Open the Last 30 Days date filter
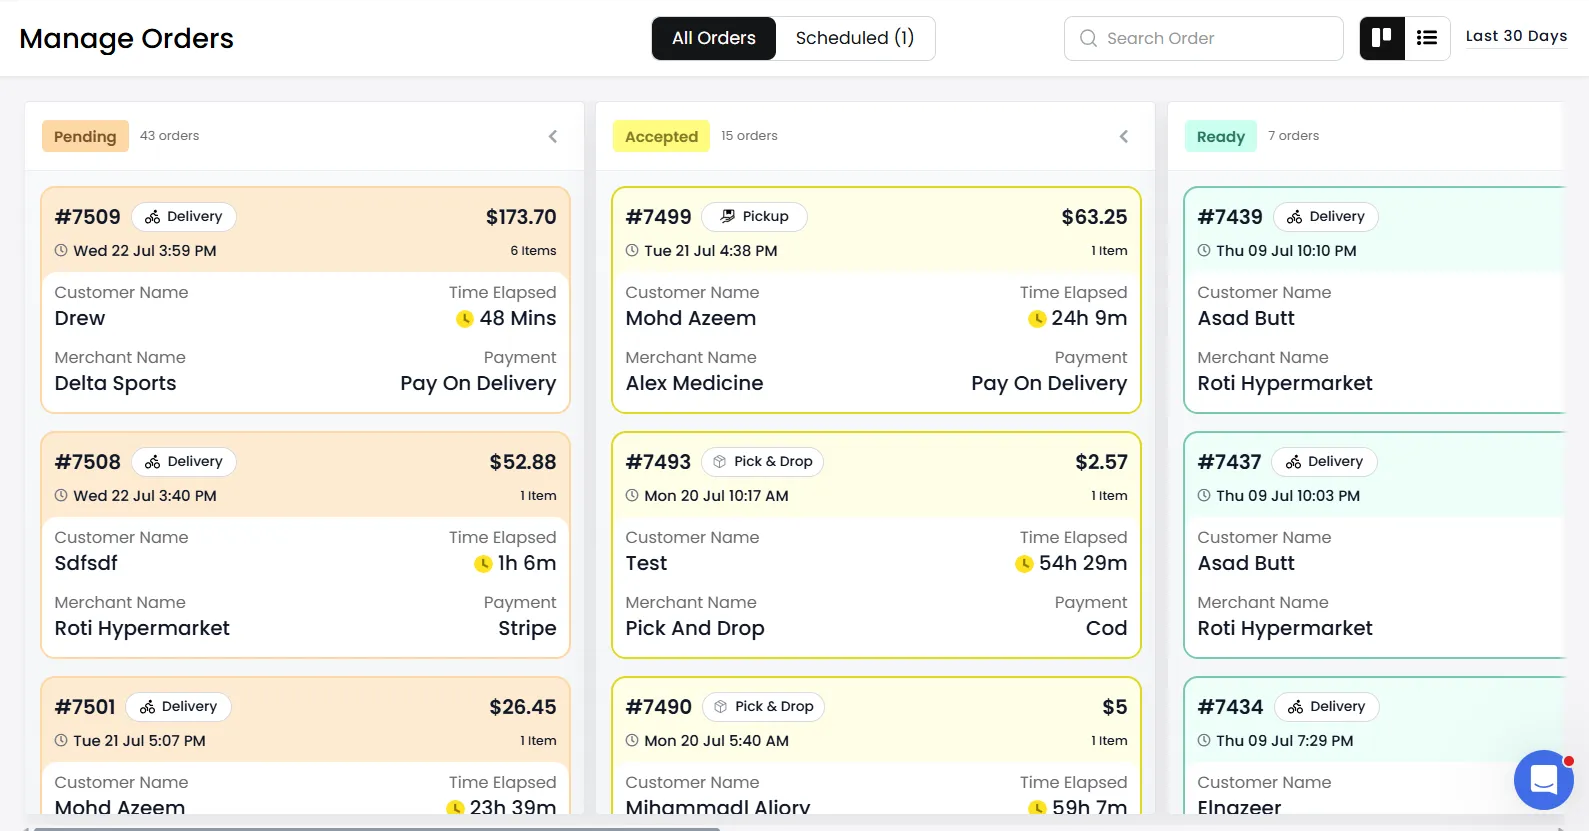The height and width of the screenshot is (831, 1589). pos(1516,36)
